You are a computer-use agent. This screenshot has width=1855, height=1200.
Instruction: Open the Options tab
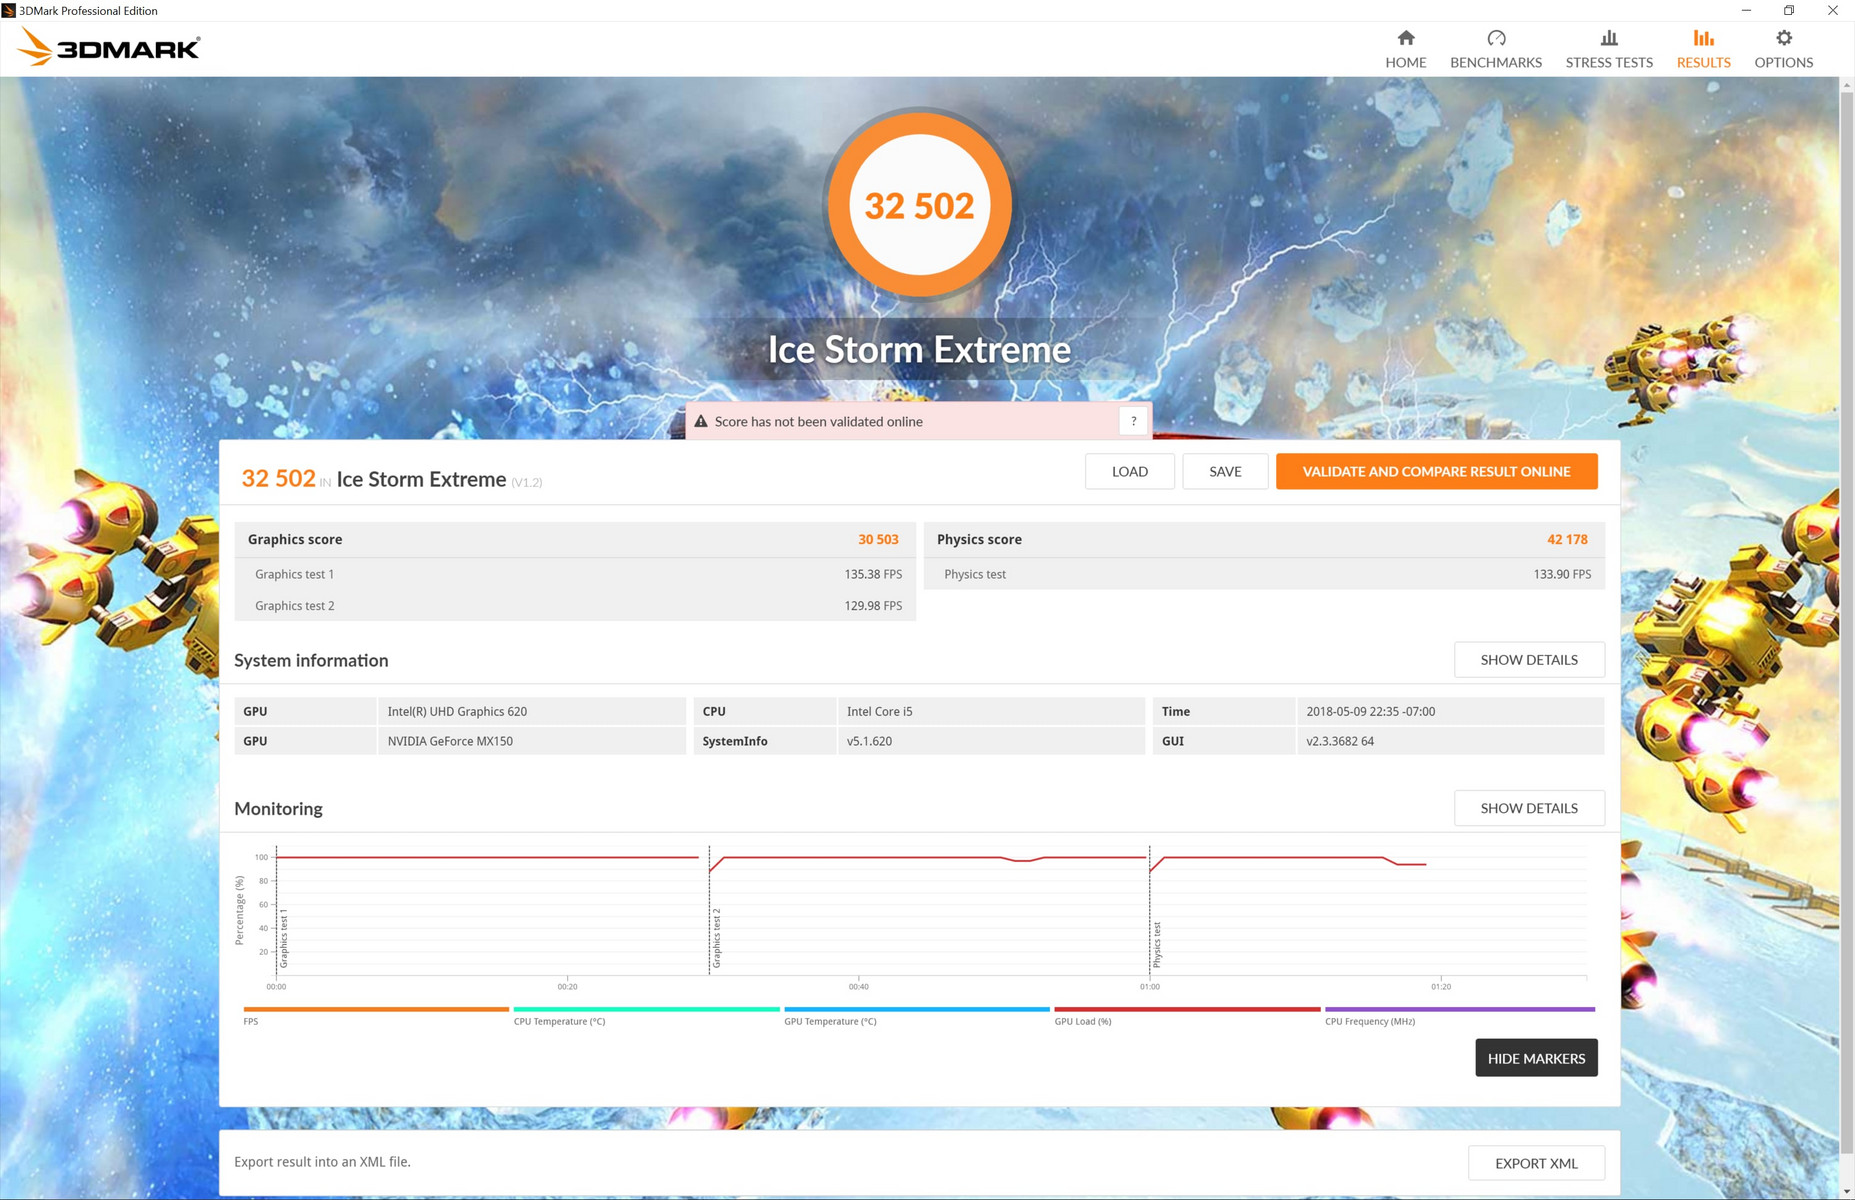point(1783,49)
